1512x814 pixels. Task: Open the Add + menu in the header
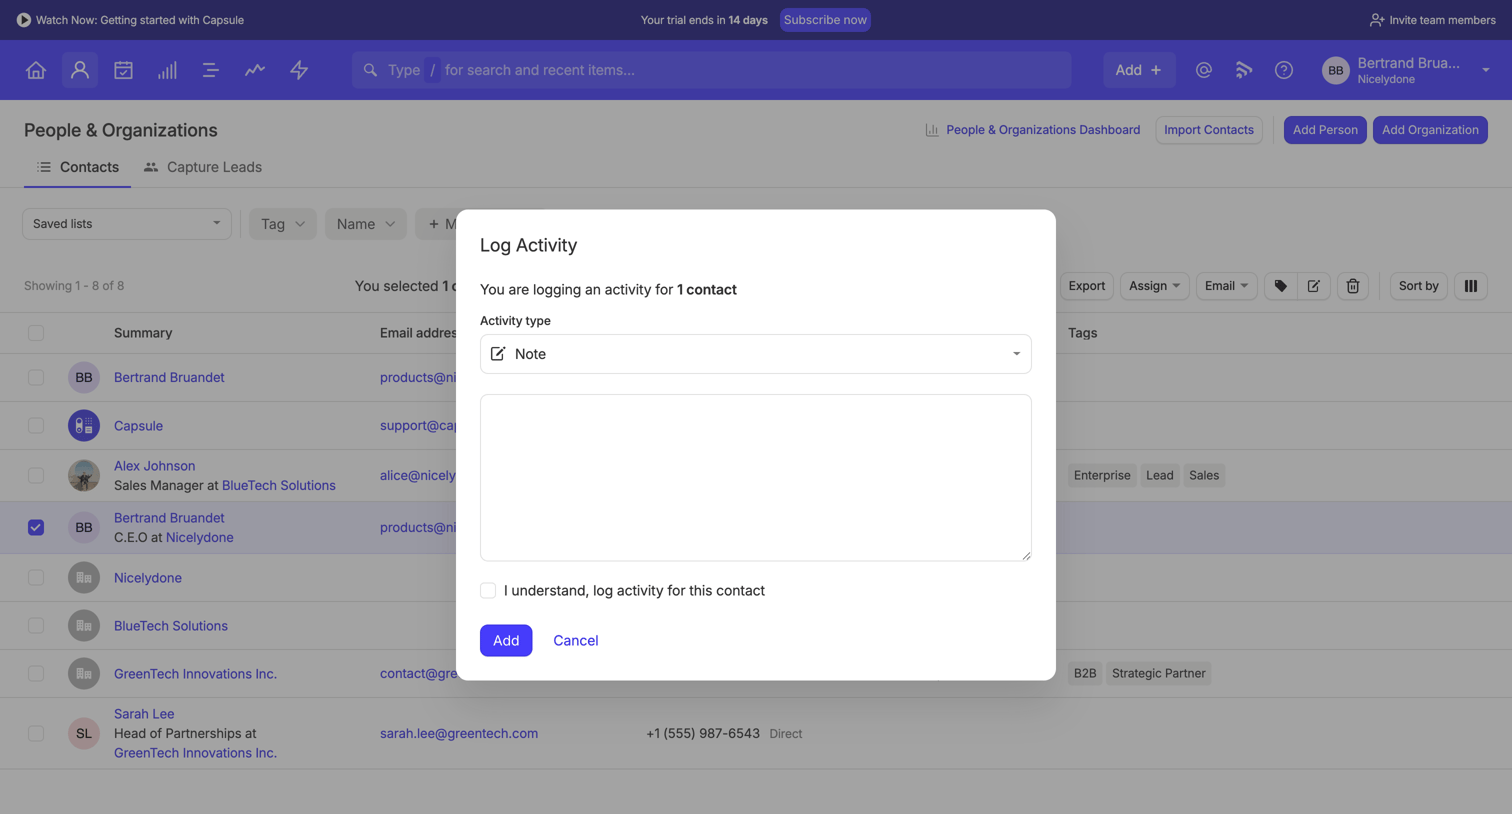point(1139,70)
